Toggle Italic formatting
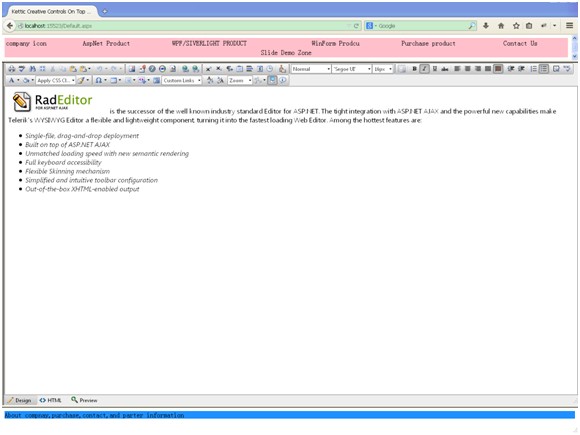 [x=425, y=69]
